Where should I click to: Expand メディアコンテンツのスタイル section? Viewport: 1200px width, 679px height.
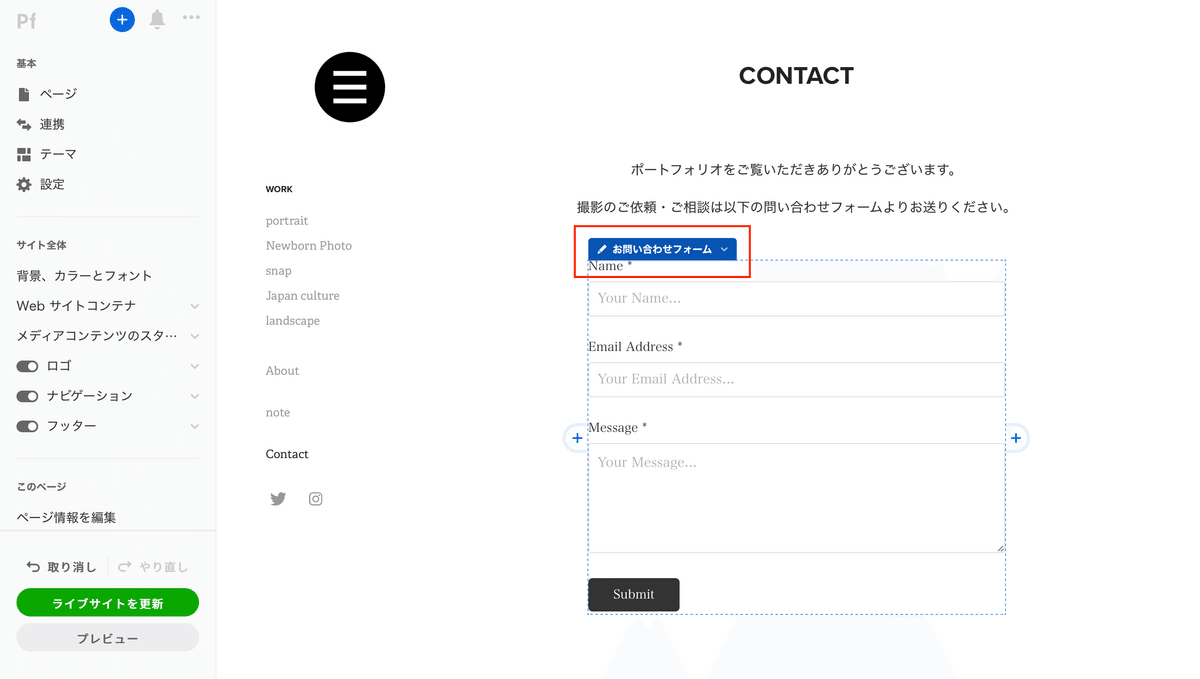click(x=195, y=336)
